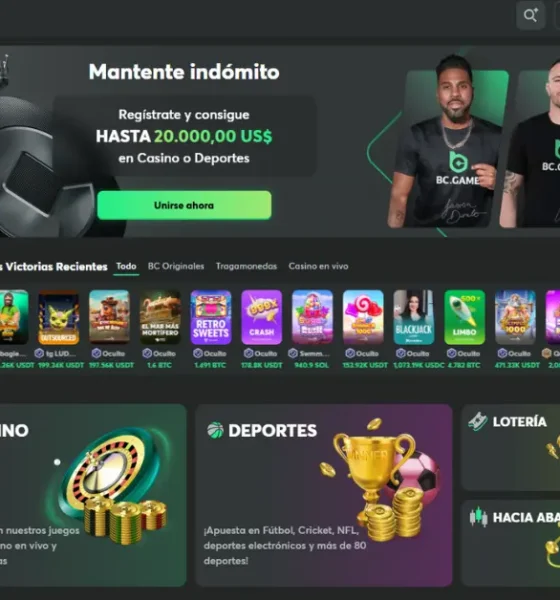Open El Mar Más Mortífero game tile
This screenshot has width=560, height=600.
(x=160, y=317)
